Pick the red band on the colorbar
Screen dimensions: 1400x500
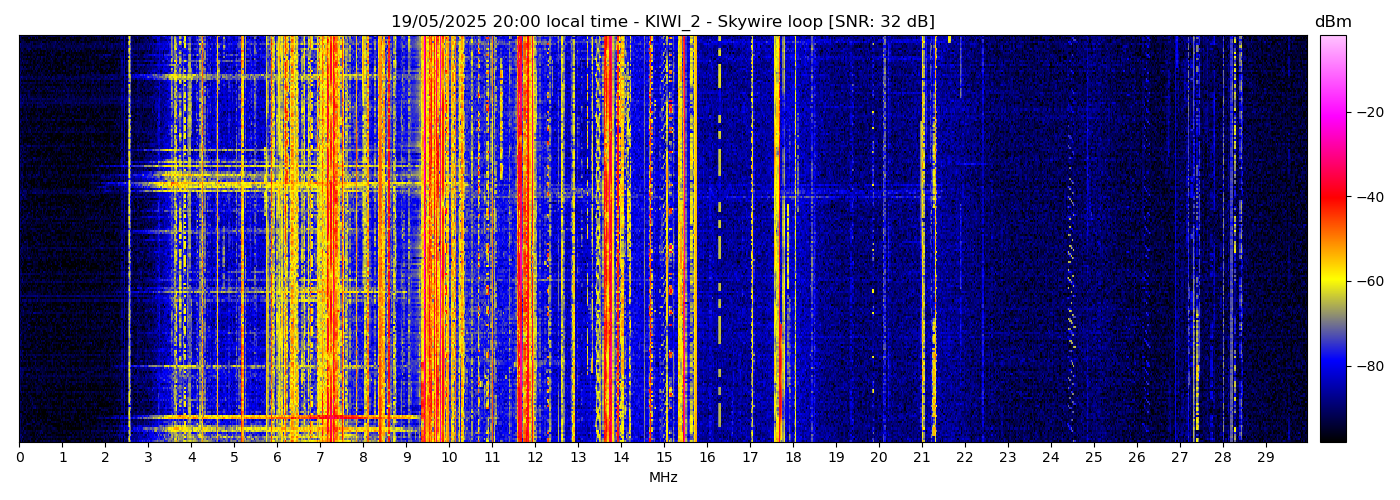[1332, 197]
